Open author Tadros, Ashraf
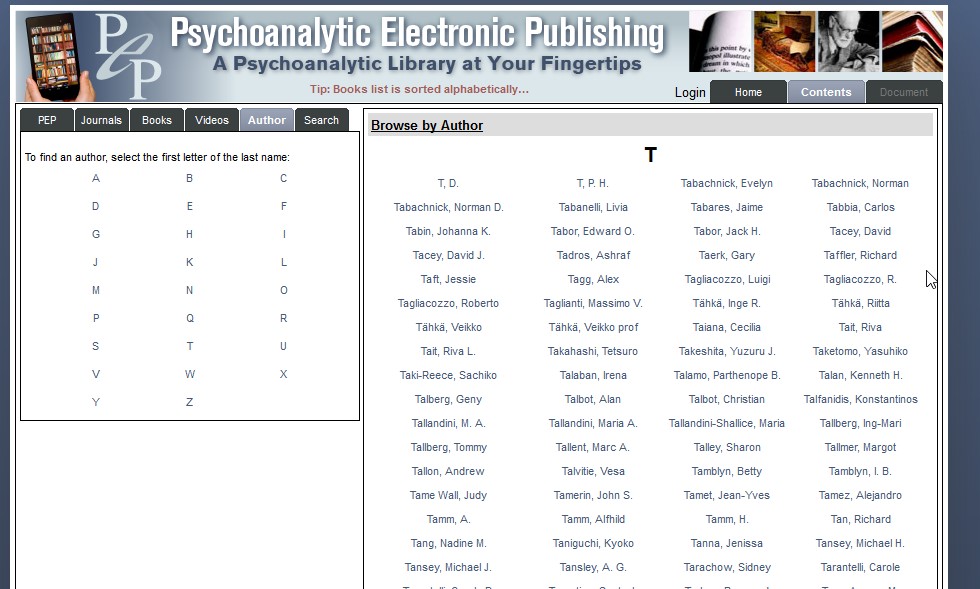980x589 pixels. coord(593,255)
